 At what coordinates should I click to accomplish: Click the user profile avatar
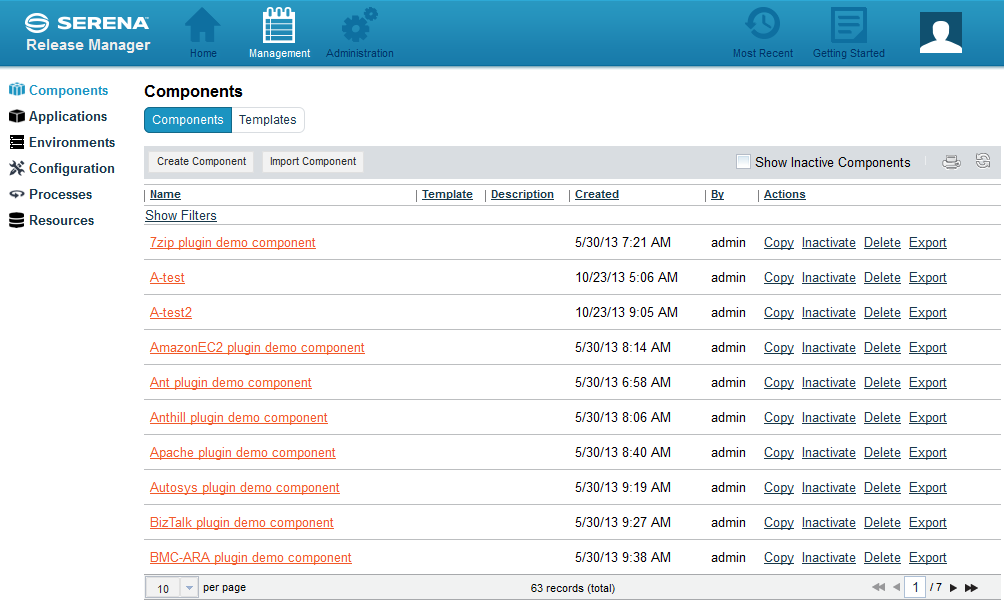click(x=940, y=33)
